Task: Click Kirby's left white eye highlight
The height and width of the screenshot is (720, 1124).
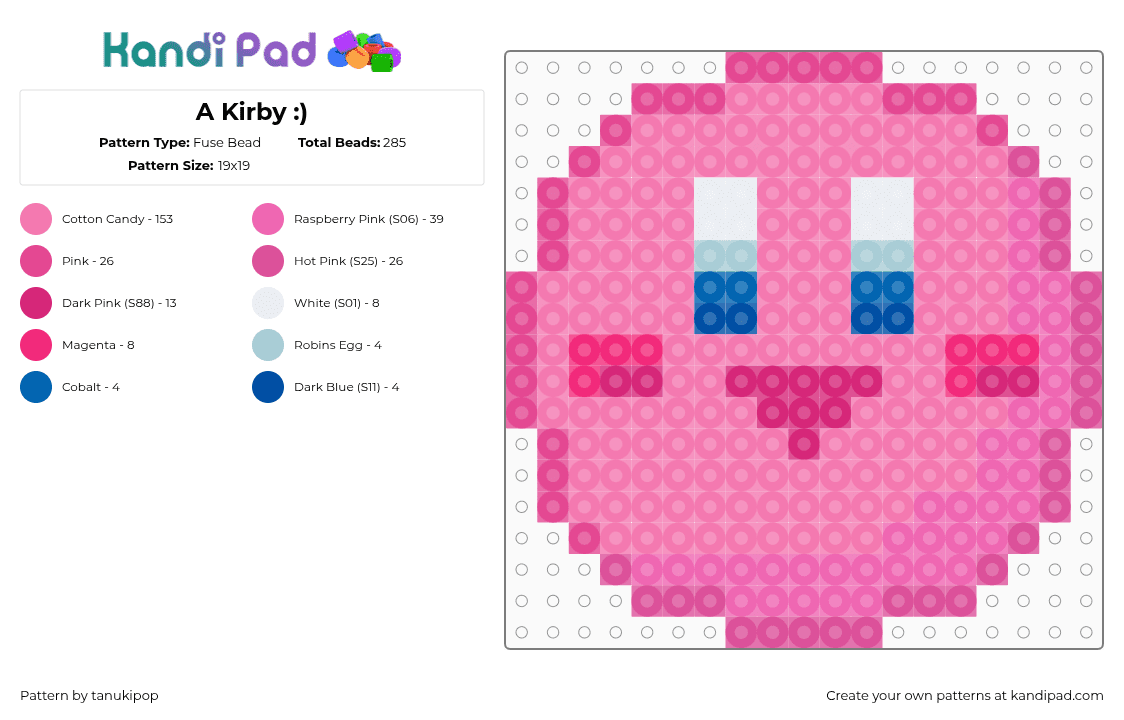Action: (x=725, y=209)
